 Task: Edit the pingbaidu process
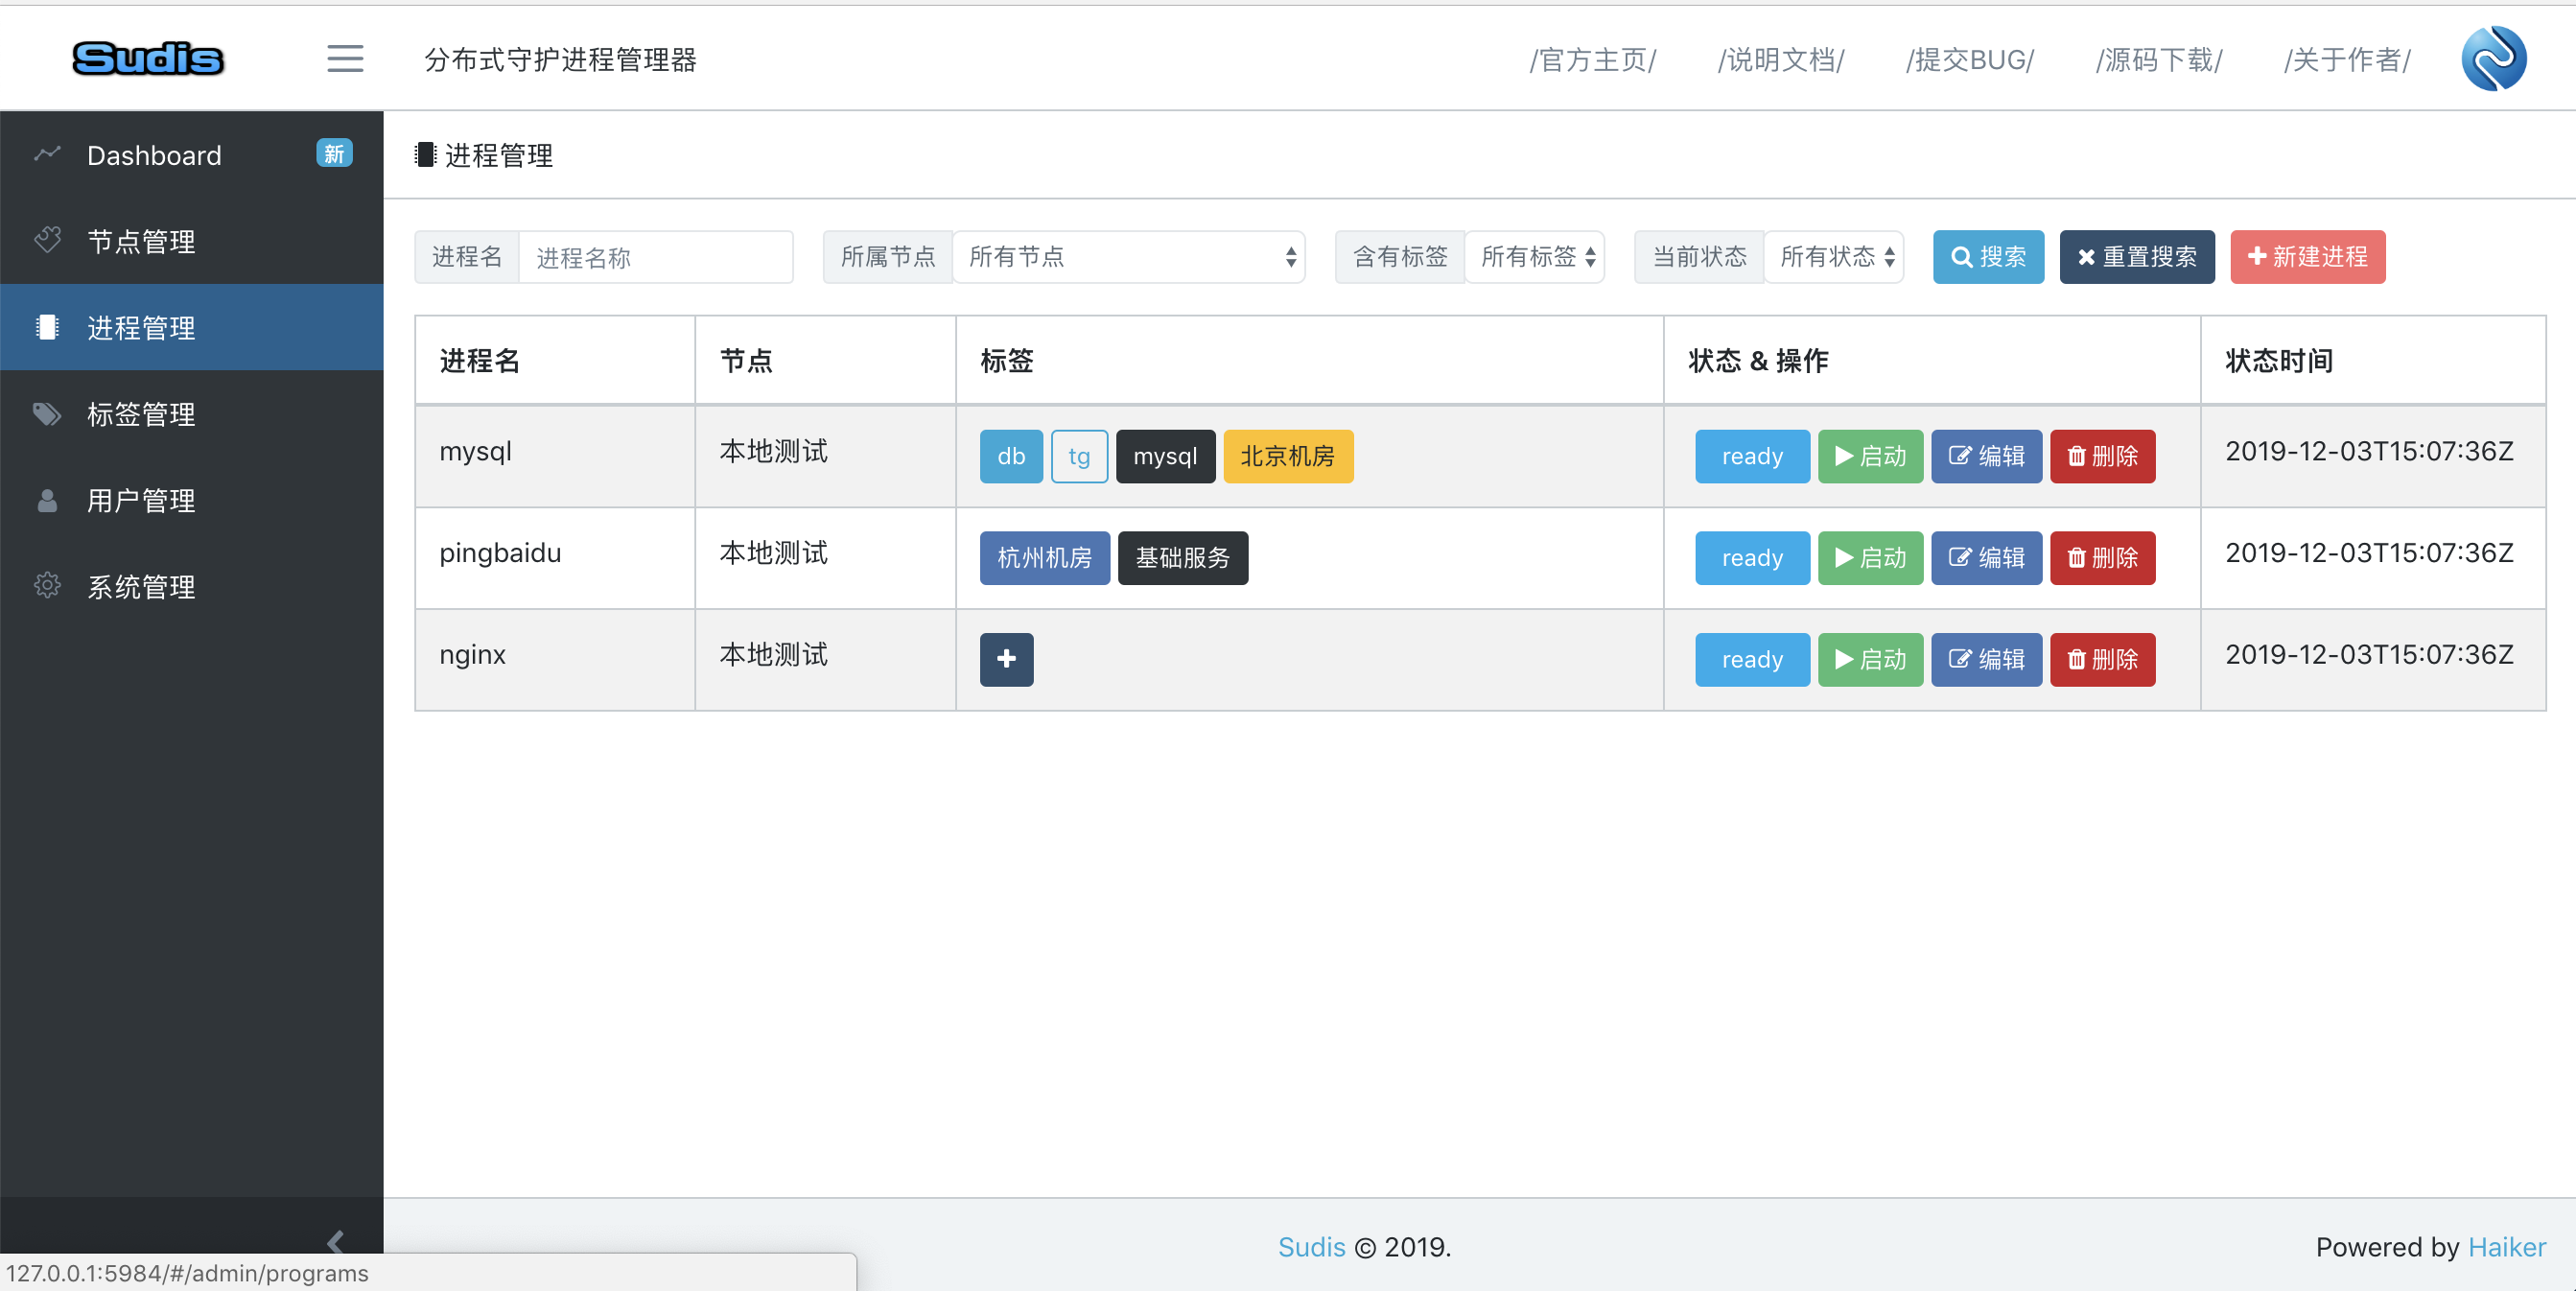[x=1985, y=558]
